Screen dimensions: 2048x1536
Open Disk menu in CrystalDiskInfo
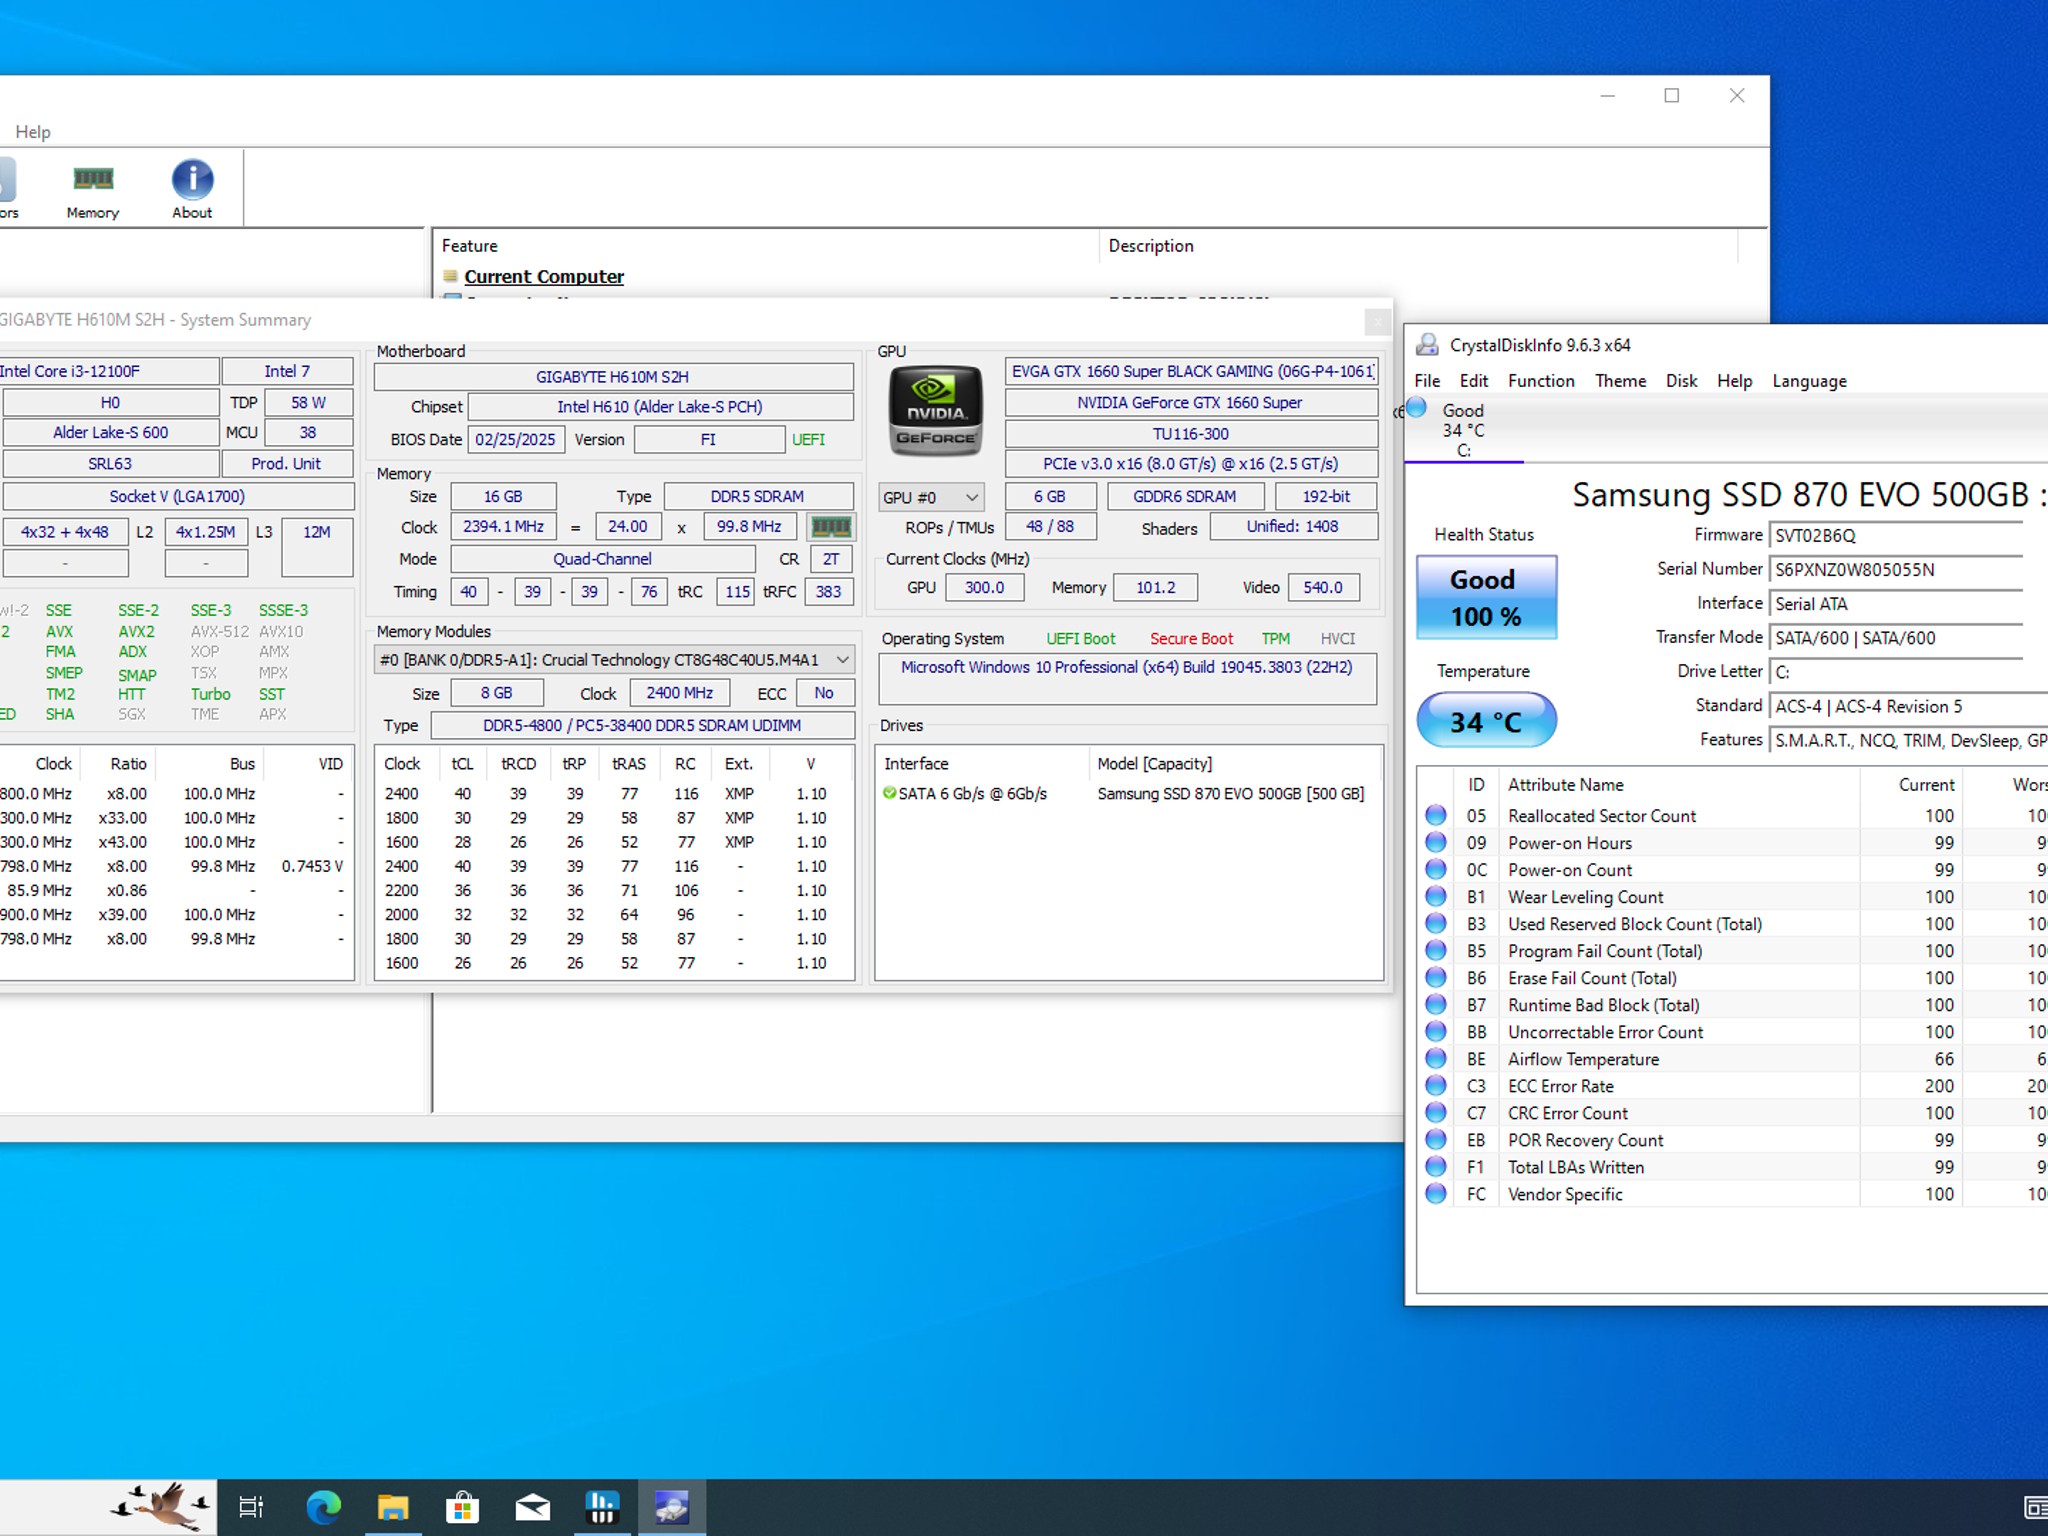point(1681,381)
